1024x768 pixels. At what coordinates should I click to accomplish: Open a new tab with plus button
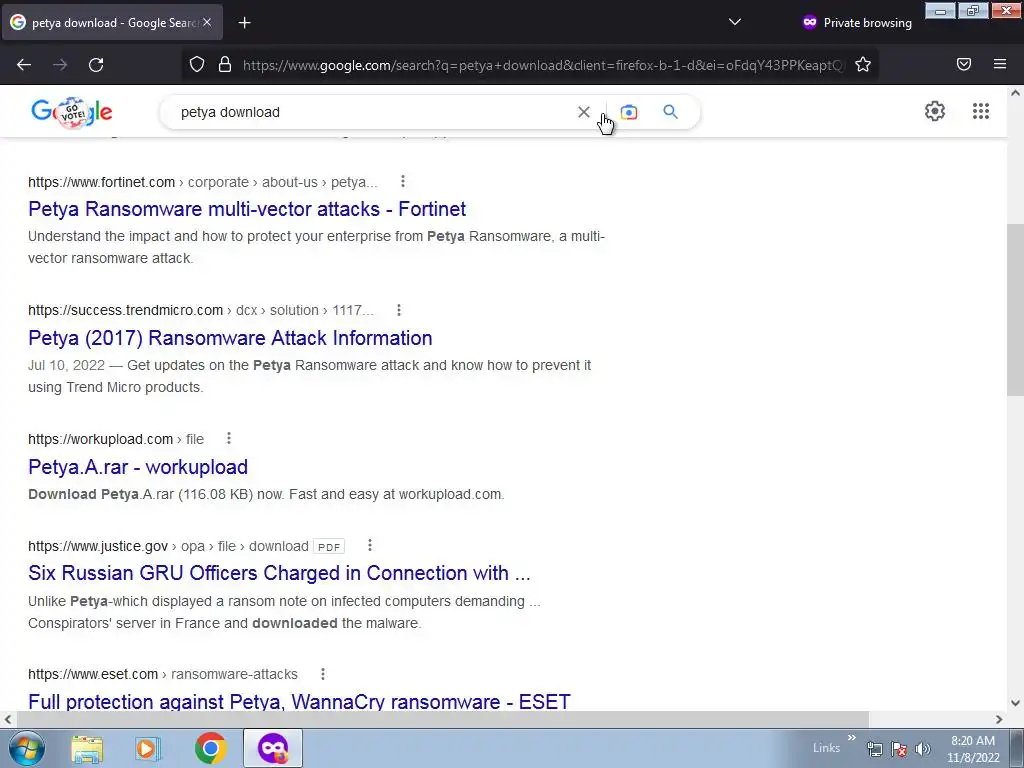[x=244, y=23]
